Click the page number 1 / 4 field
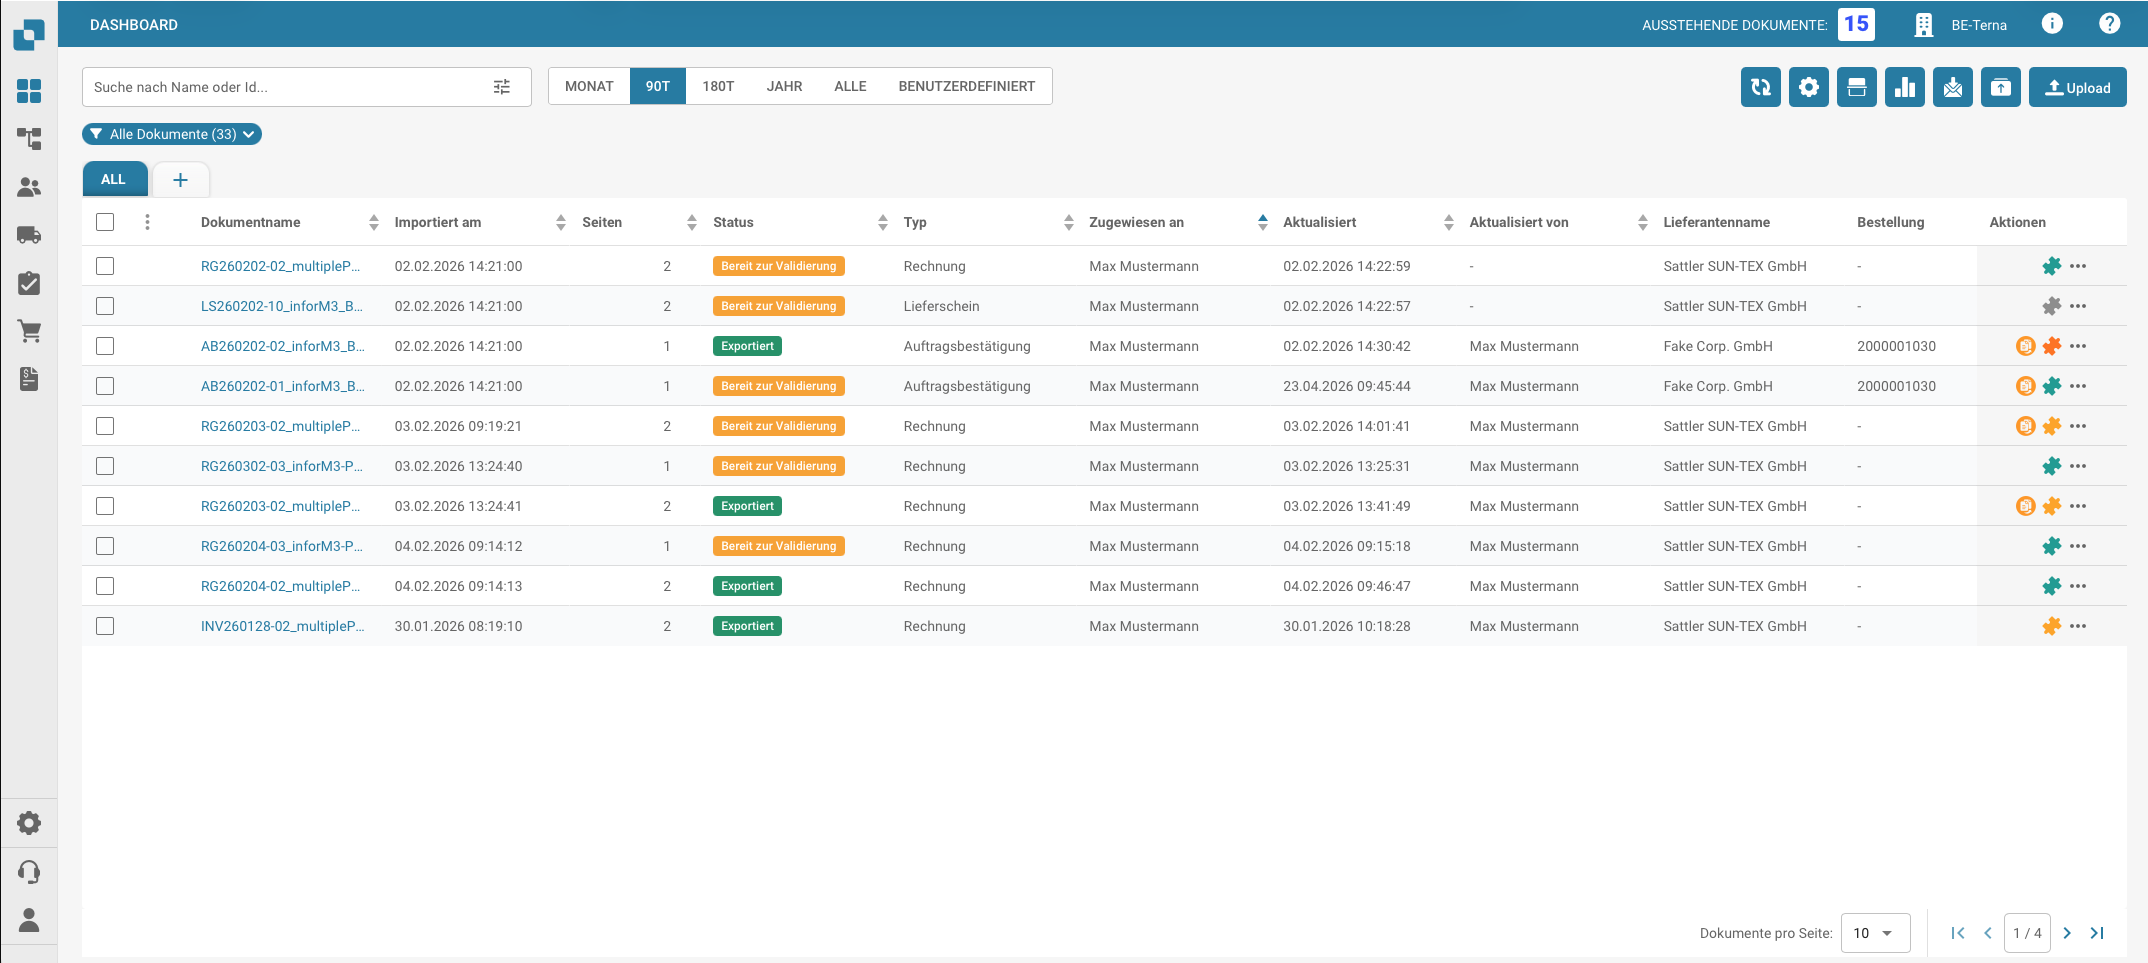The image size is (2148, 963). coord(2027,933)
